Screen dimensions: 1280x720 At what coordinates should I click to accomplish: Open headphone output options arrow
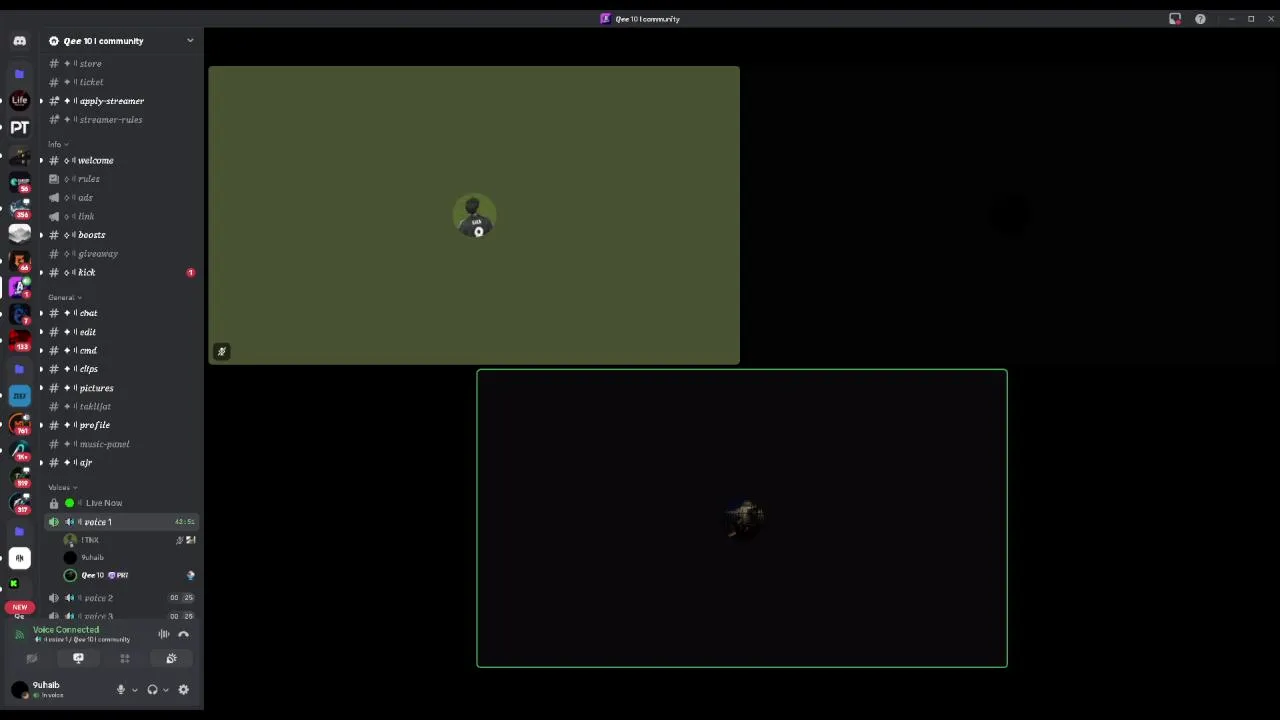pos(165,690)
